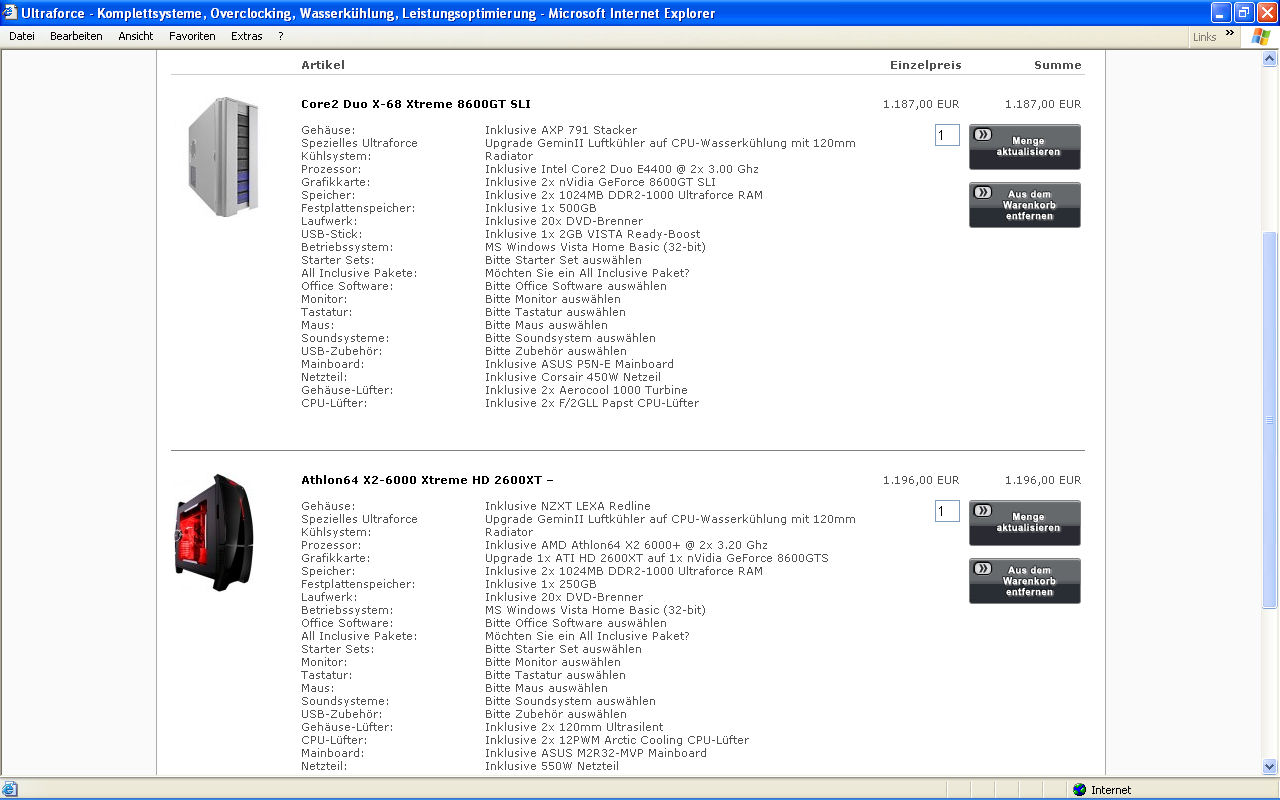This screenshot has width=1280, height=800.
Task: Click the Internet Explorer icon in title bar
Action: [11, 13]
